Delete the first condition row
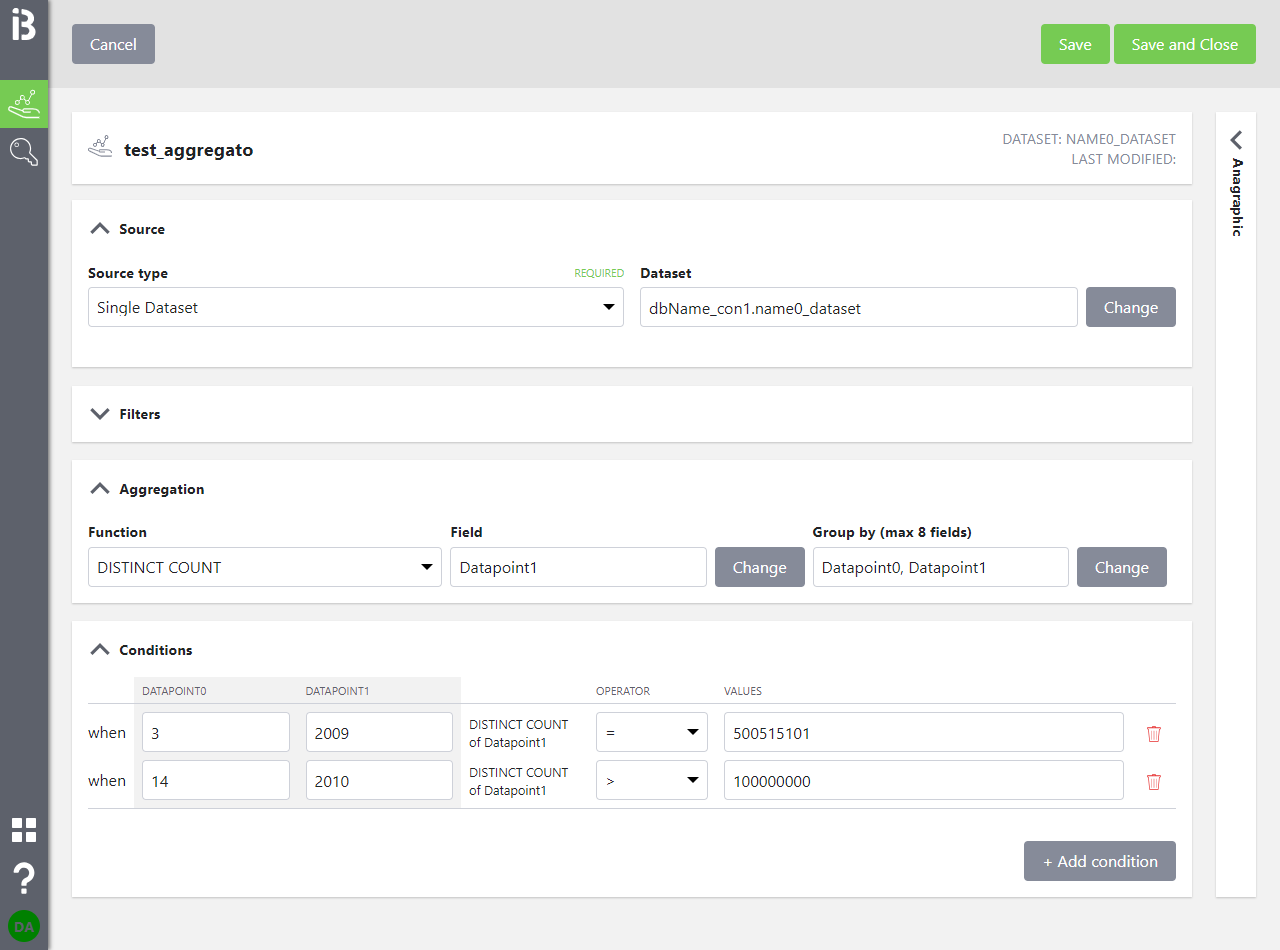Screen dimensions: 1280x950 (1154, 733)
